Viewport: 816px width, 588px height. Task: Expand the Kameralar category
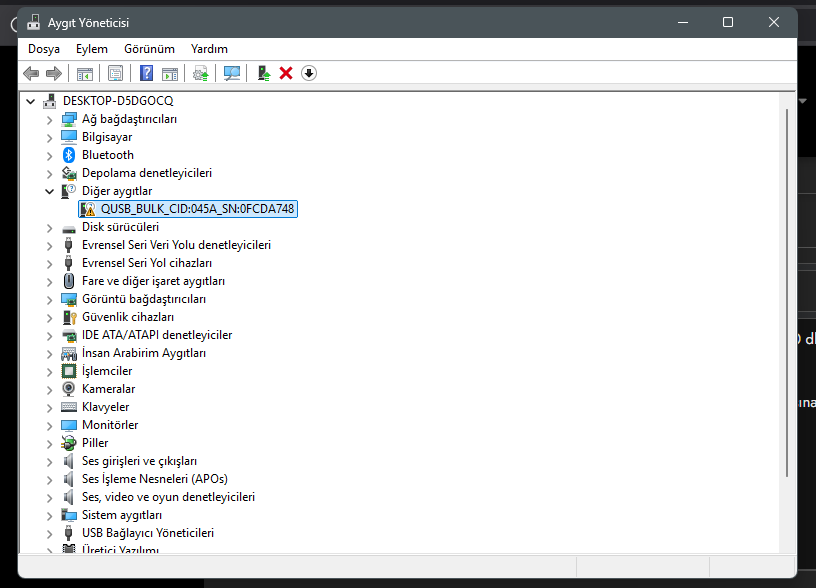coord(49,390)
